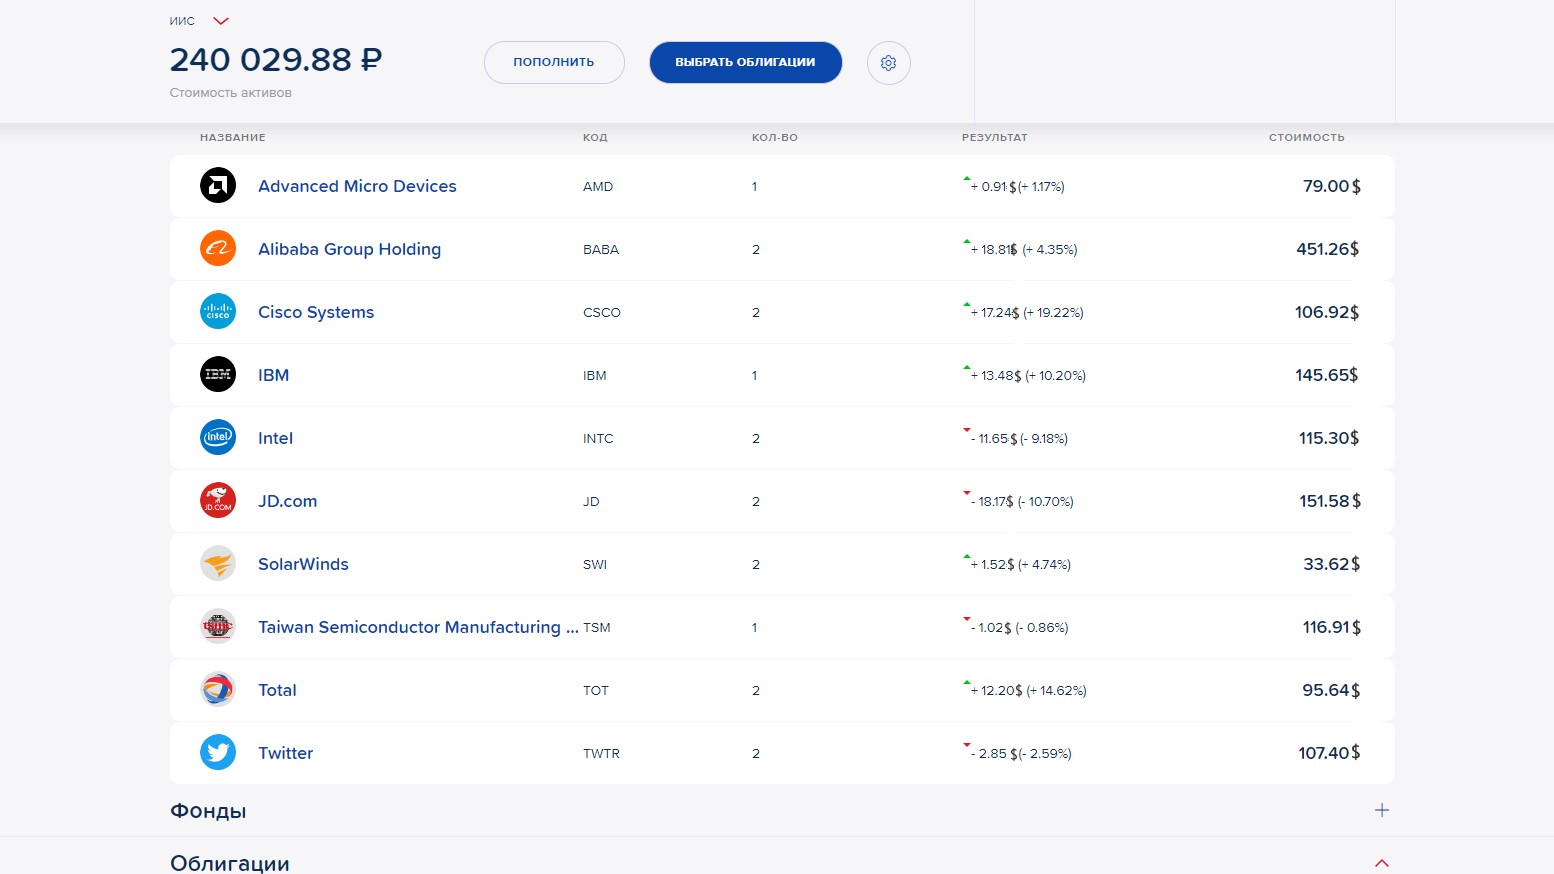This screenshot has width=1554, height=874.
Task: Click the Alibaba Group Holding logo icon
Action: coord(218,248)
